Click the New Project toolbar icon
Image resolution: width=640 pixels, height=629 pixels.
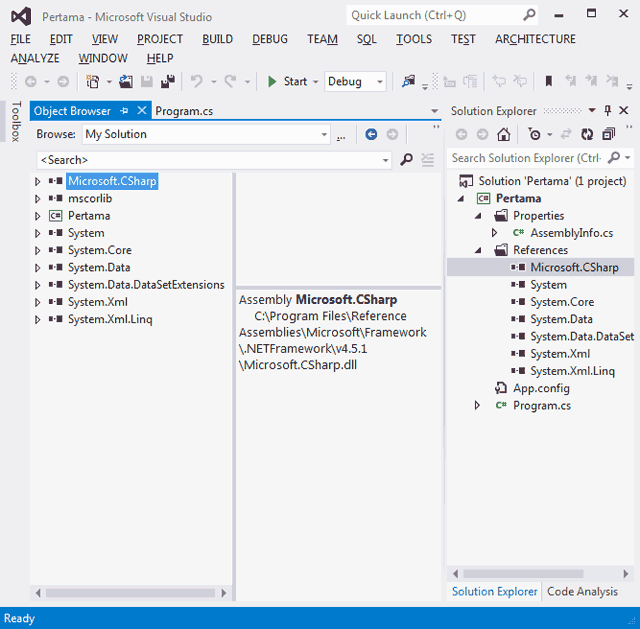point(93,82)
